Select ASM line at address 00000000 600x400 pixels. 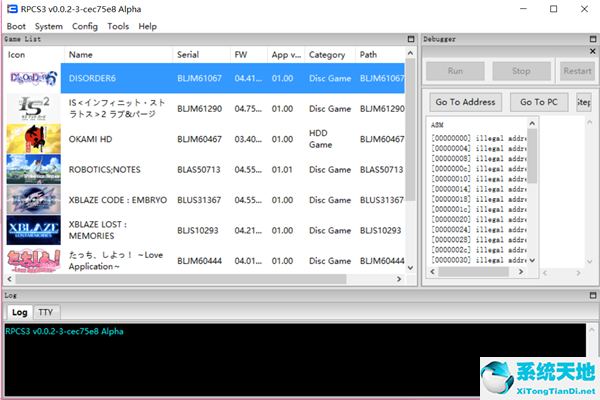tap(478, 138)
